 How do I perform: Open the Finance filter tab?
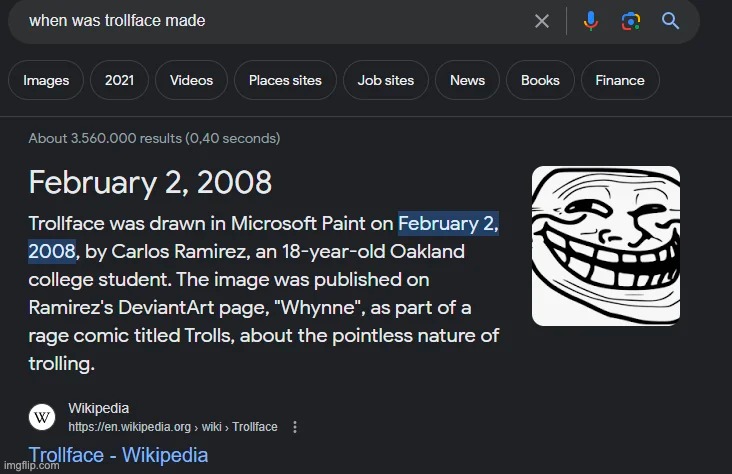[620, 81]
